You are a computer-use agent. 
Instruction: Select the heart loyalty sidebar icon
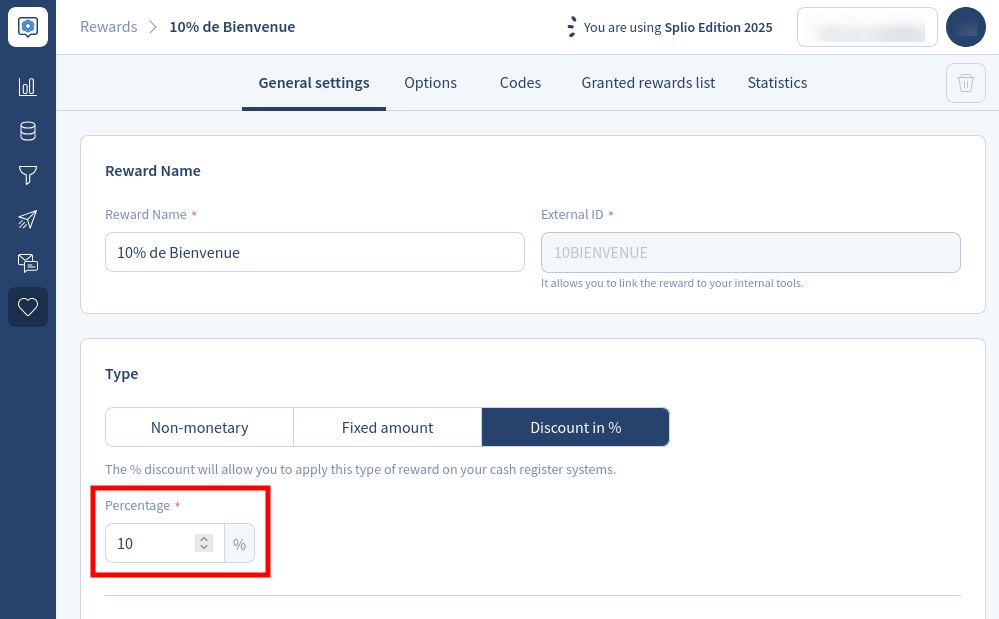click(x=28, y=307)
